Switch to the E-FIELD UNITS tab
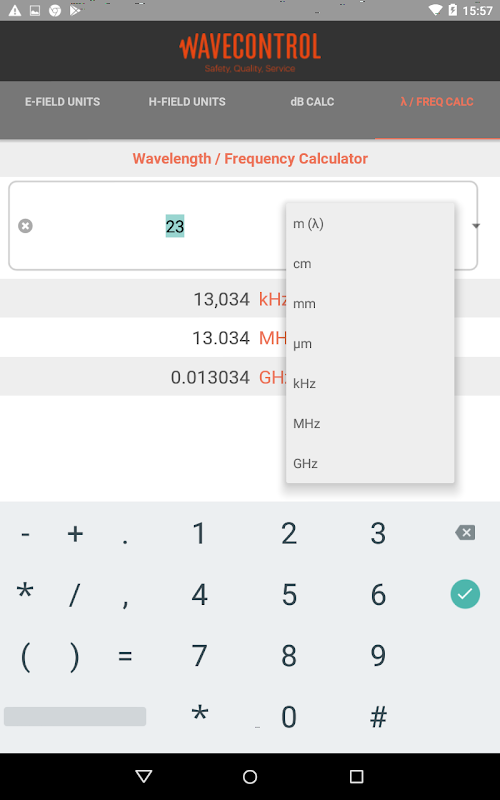Image resolution: width=500 pixels, height=800 pixels. tap(62, 102)
